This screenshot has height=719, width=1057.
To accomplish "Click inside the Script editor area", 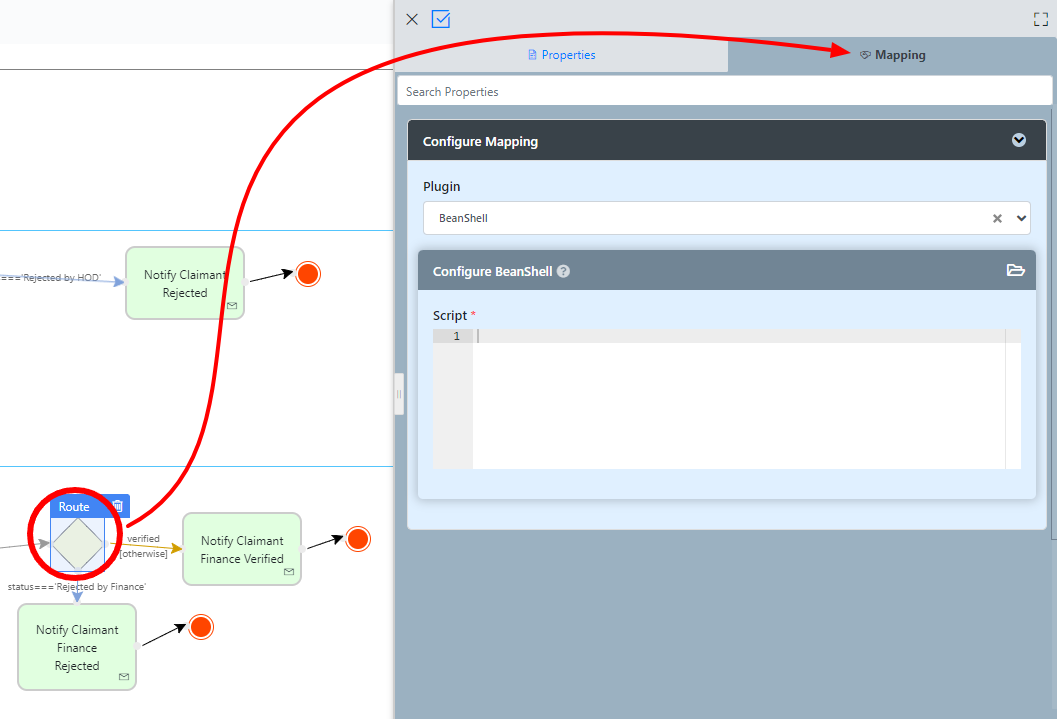I will [738, 400].
